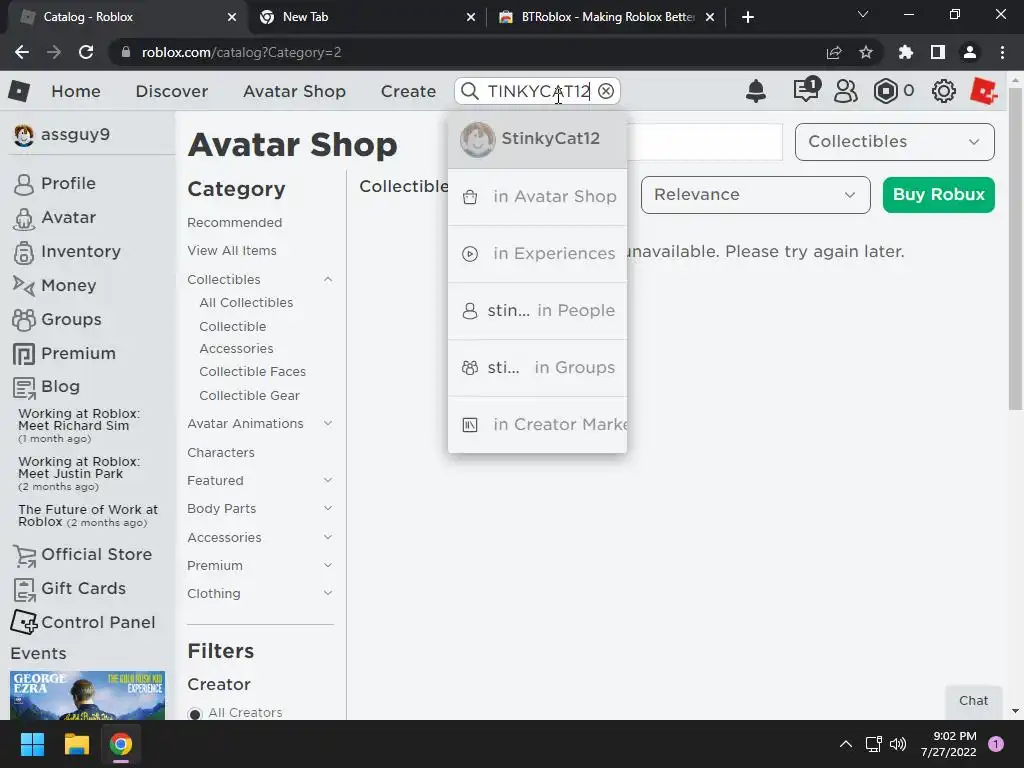
Task: Click the Blog sidebar icon
Action: 24,387
